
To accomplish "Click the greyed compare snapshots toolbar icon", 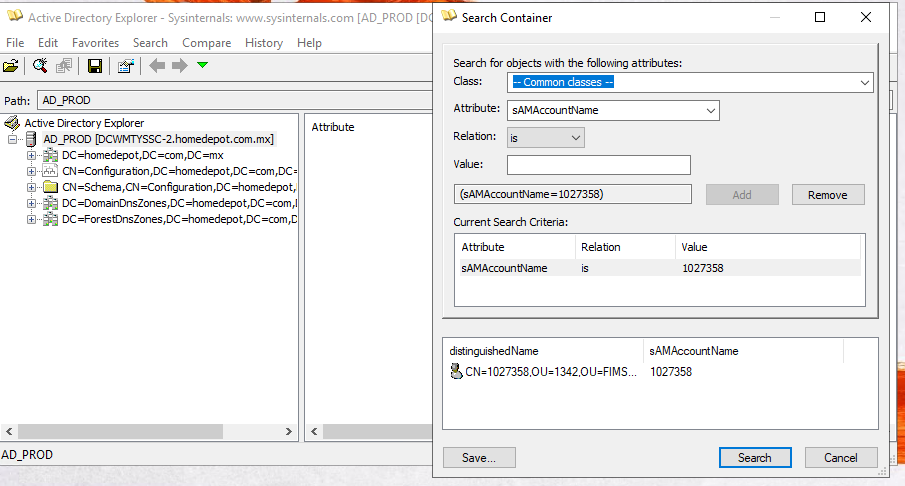I will tap(63, 66).
